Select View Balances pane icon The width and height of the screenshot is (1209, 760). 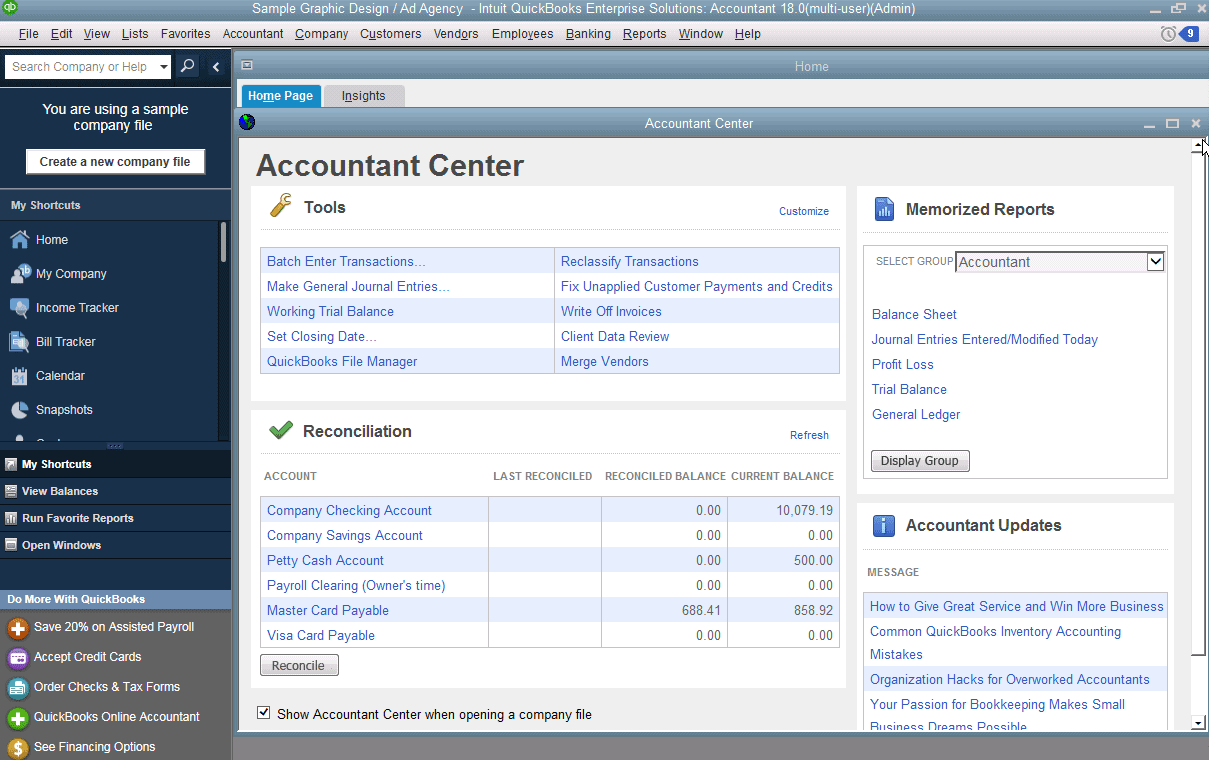point(11,492)
